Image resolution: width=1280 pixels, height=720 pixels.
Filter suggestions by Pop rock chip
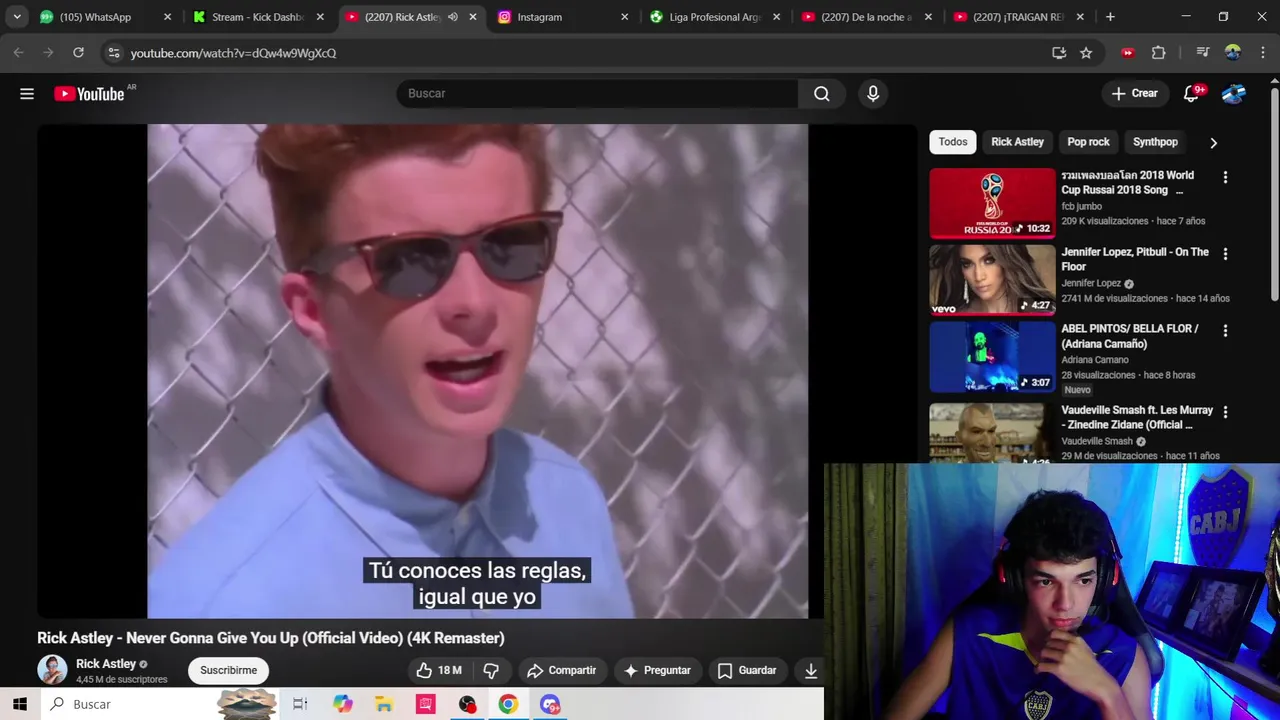[1088, 142]
